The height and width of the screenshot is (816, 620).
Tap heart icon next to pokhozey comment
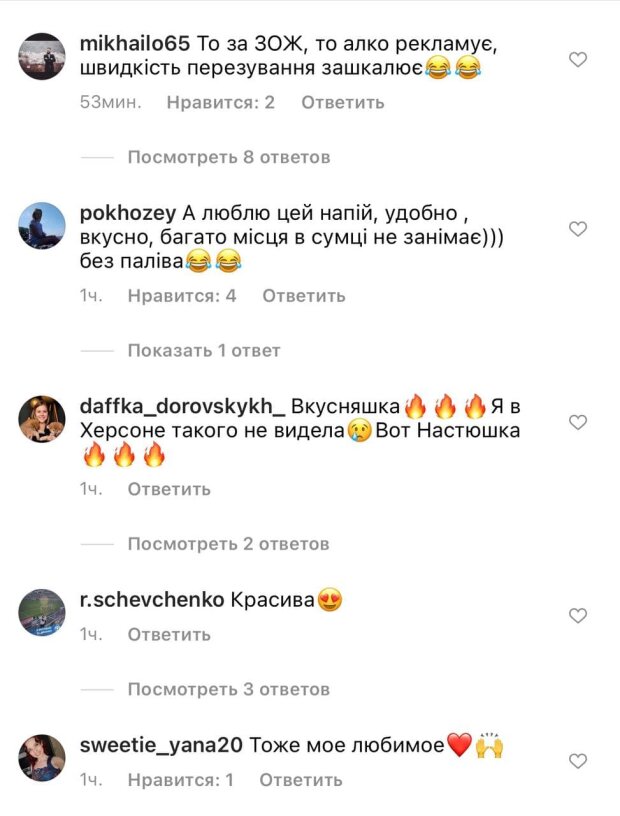pos(578,229)
